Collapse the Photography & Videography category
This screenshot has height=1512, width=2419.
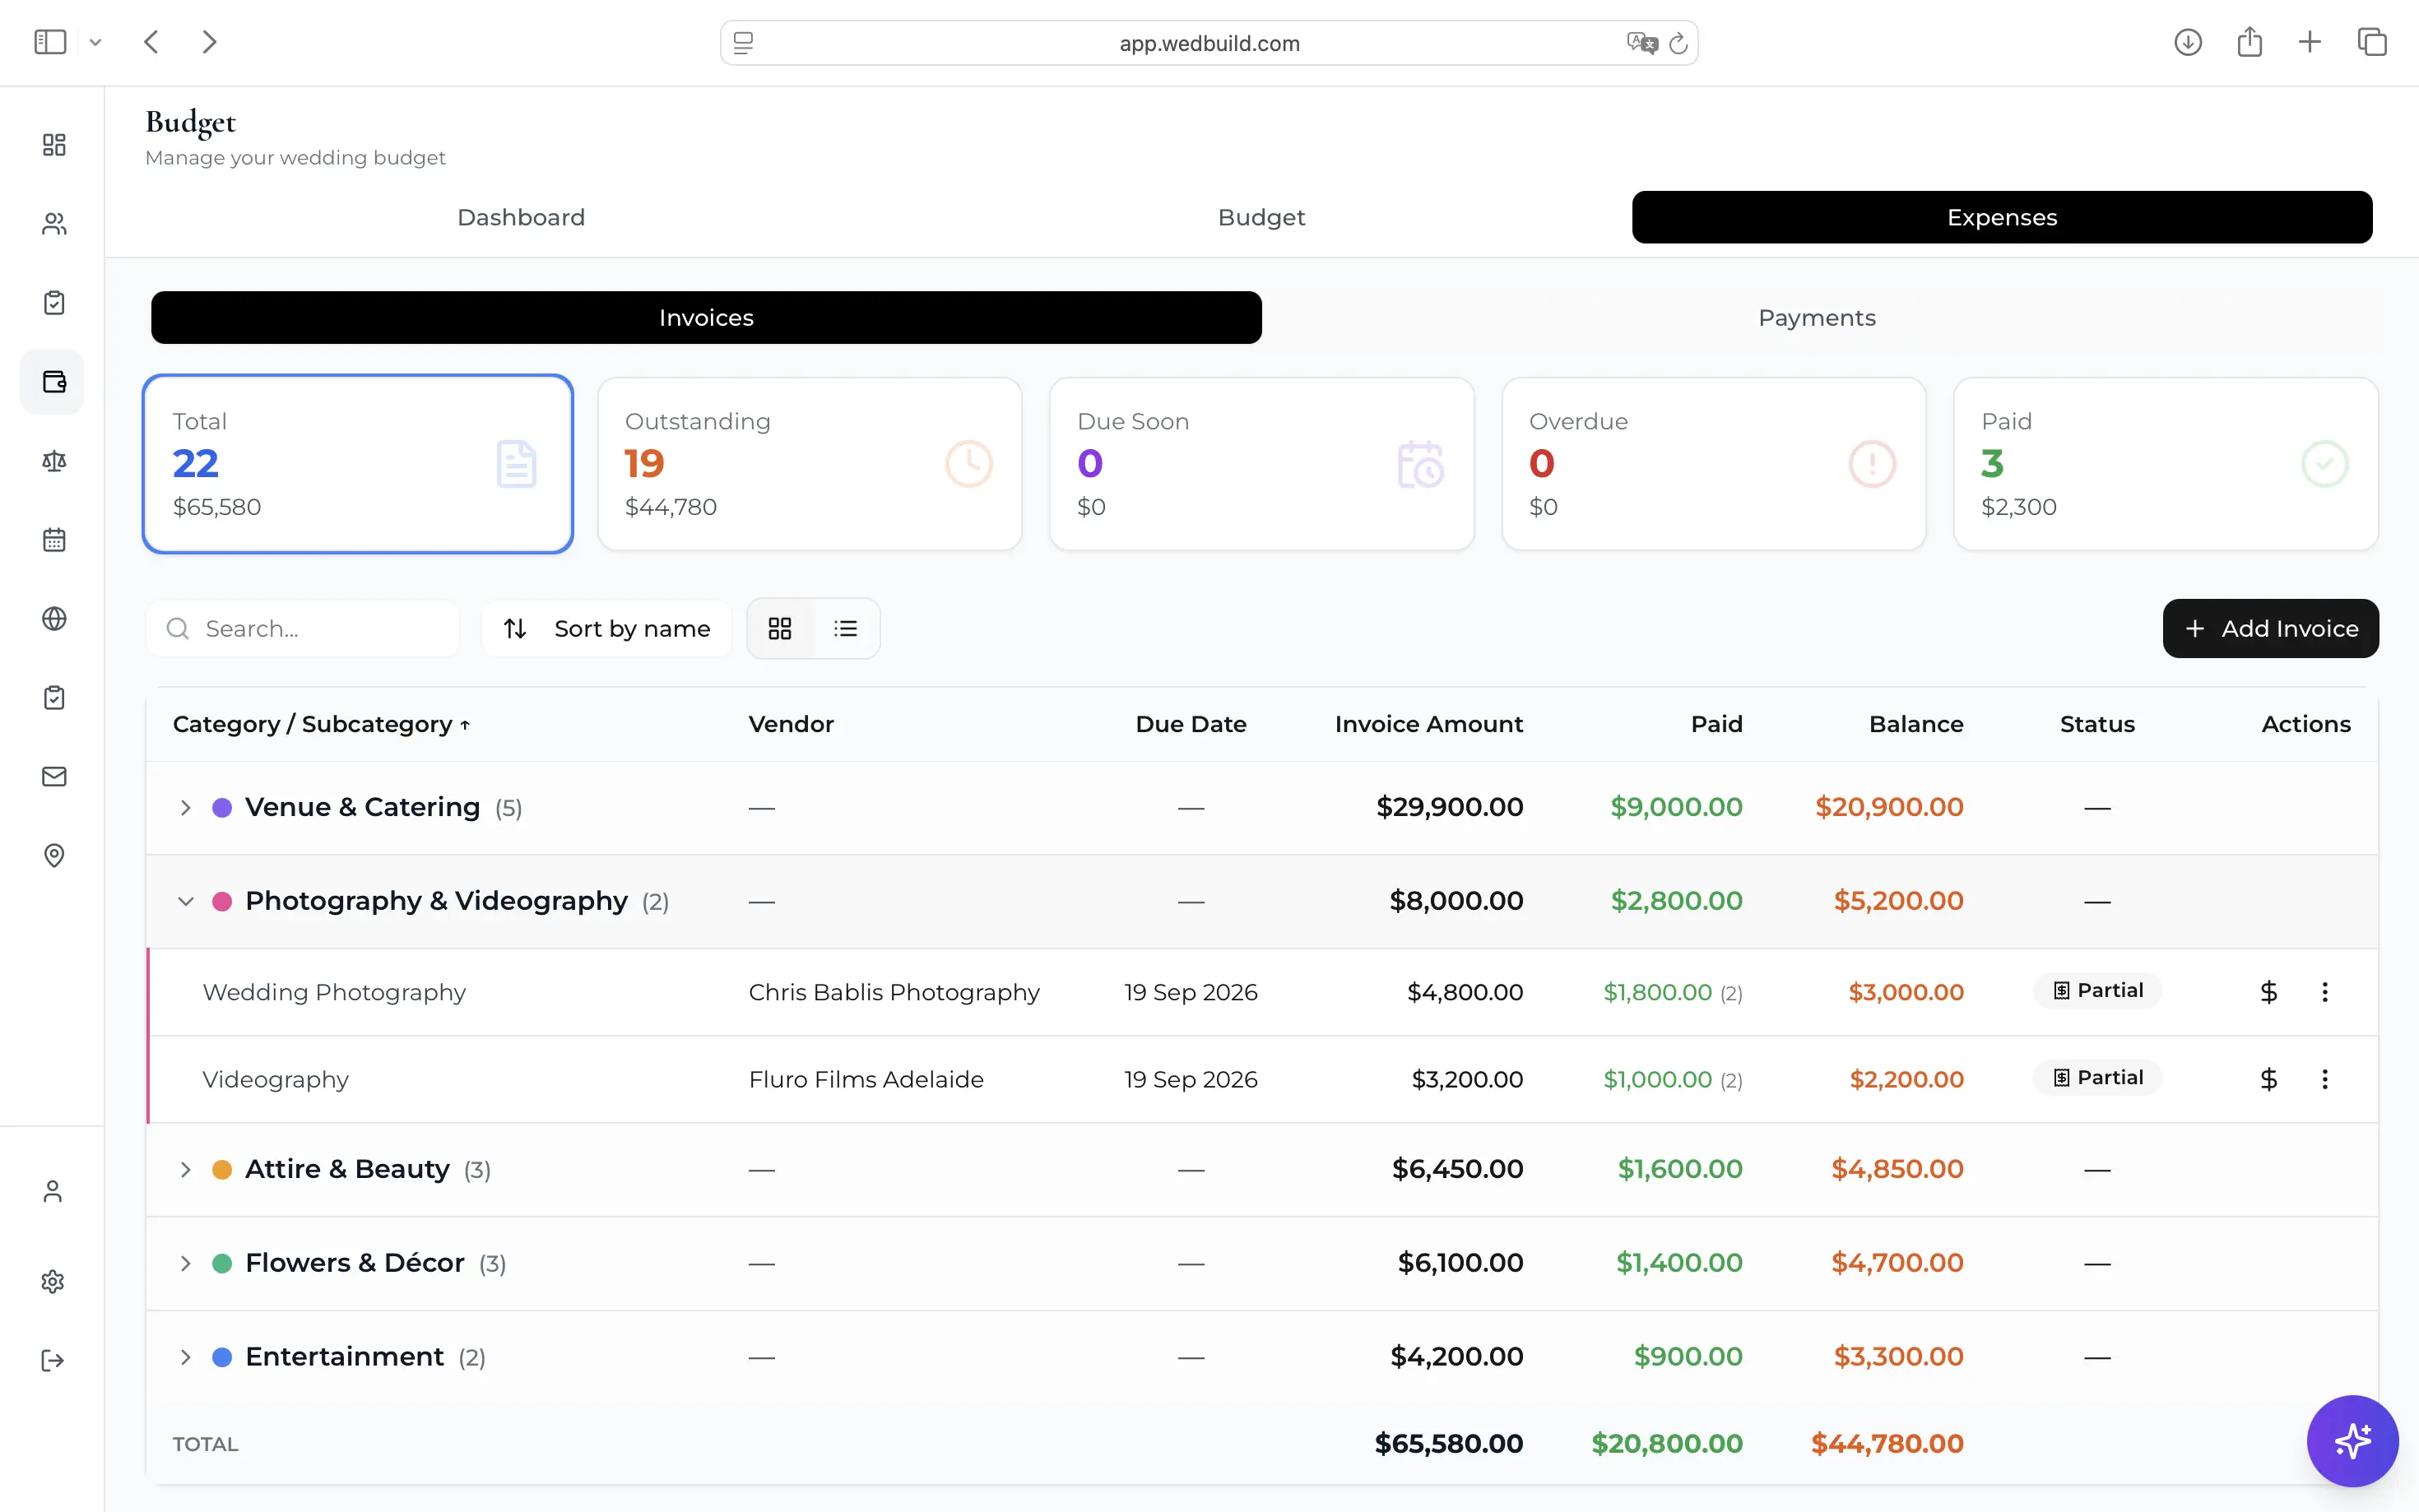click(185, 902)
